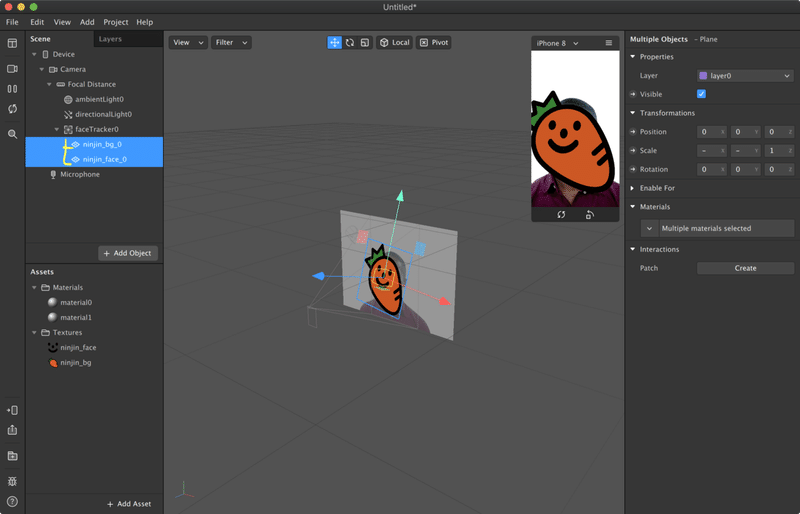
Task: Click the Add Asset button
Action: coord(129,504)
